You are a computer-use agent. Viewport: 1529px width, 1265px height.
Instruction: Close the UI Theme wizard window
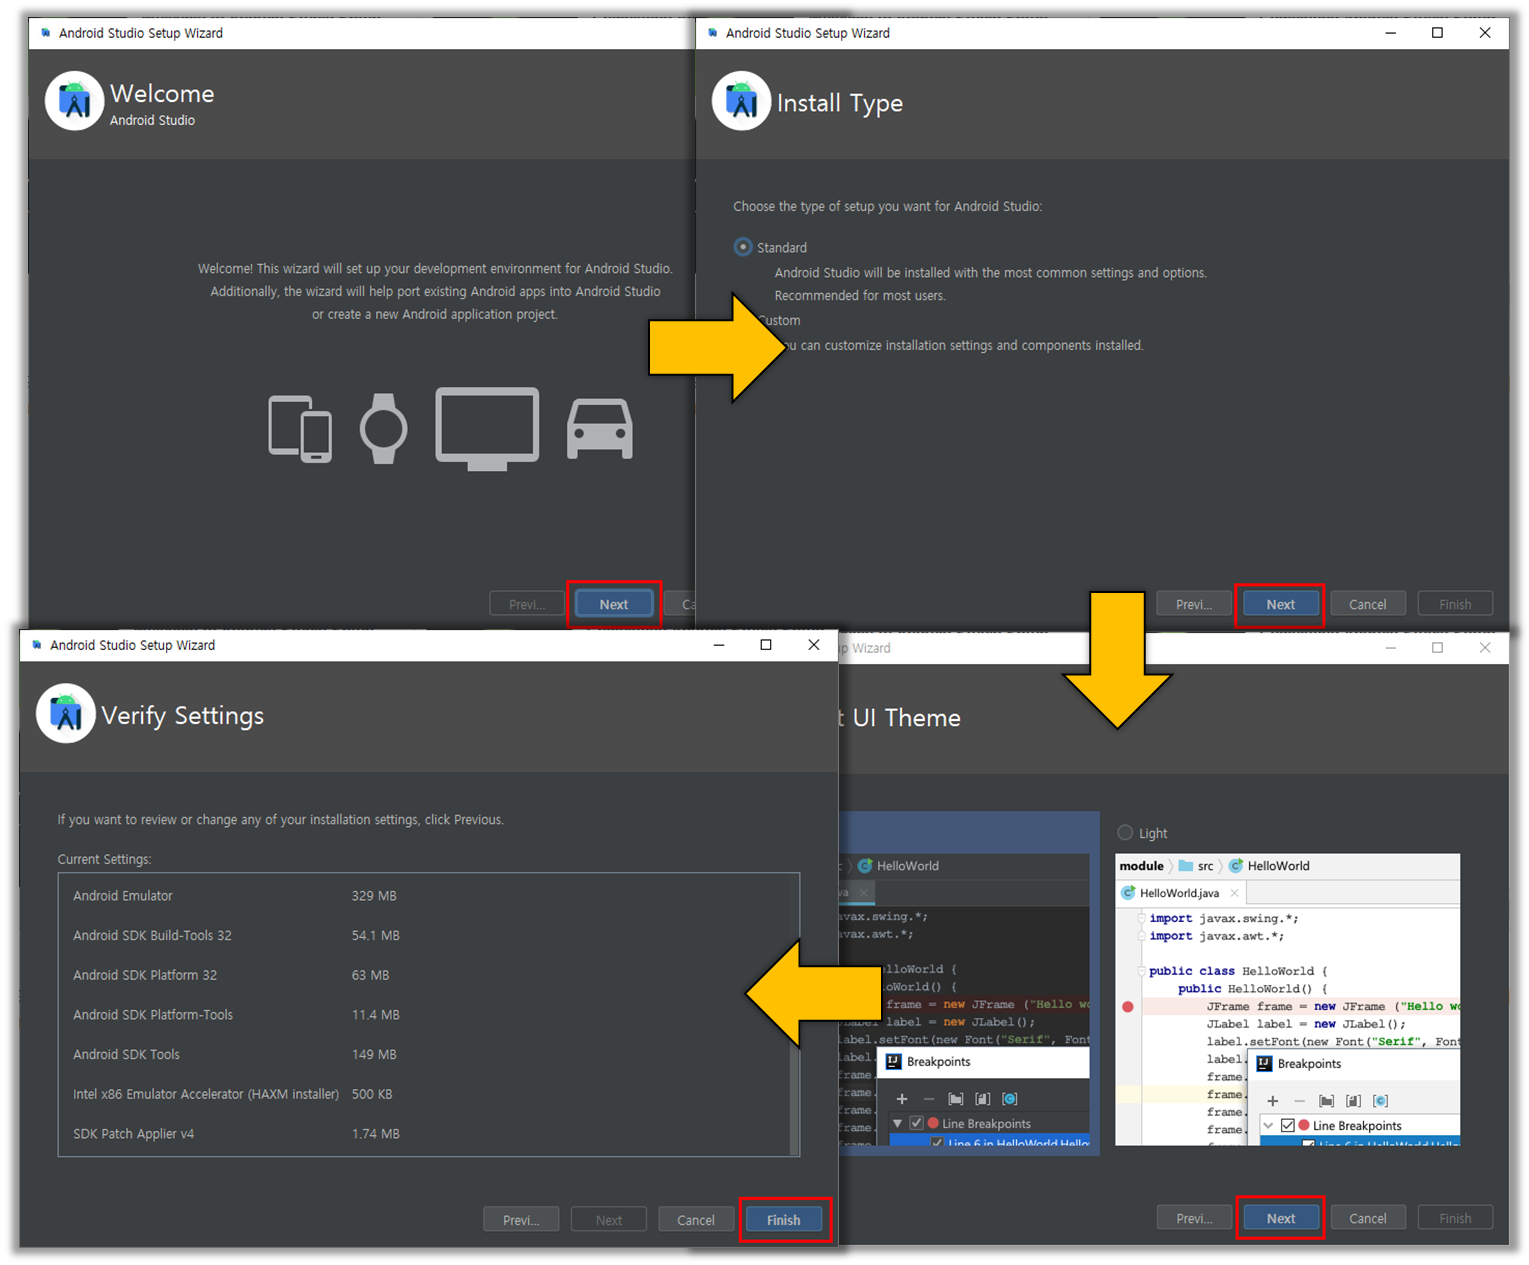(x=1485, y=648)
